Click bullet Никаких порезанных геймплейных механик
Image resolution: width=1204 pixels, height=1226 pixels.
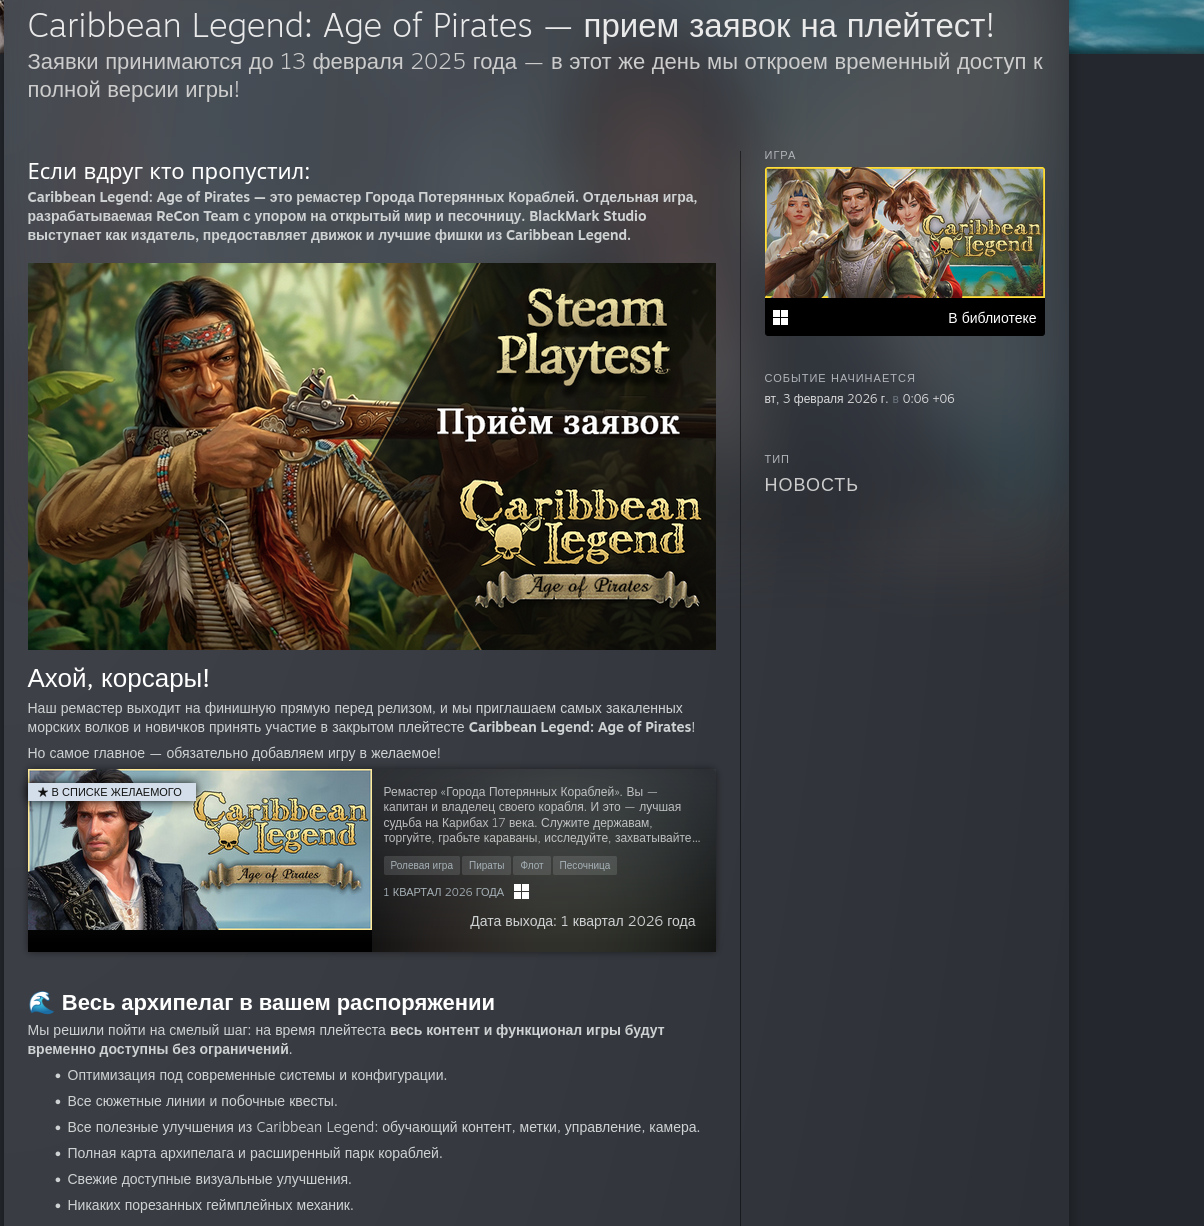[x=211, y=1206]
